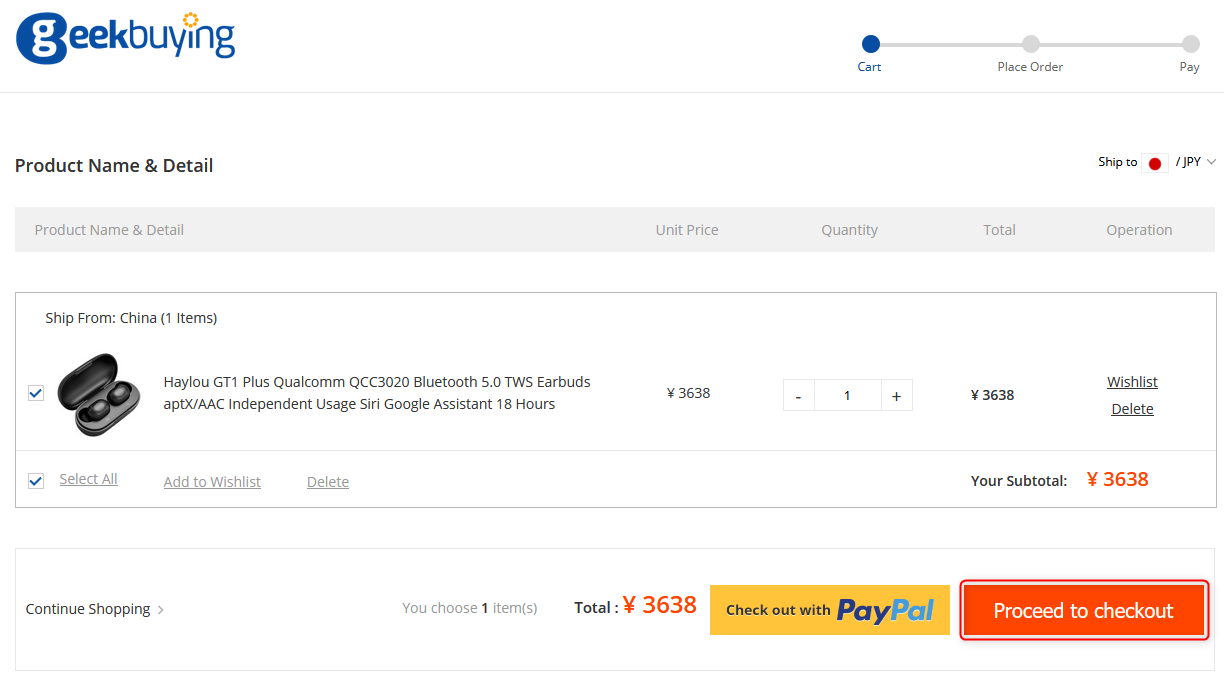Click the Quantity column header
This screenshot has width=1224, height=680.
click(x=850, y=230)
